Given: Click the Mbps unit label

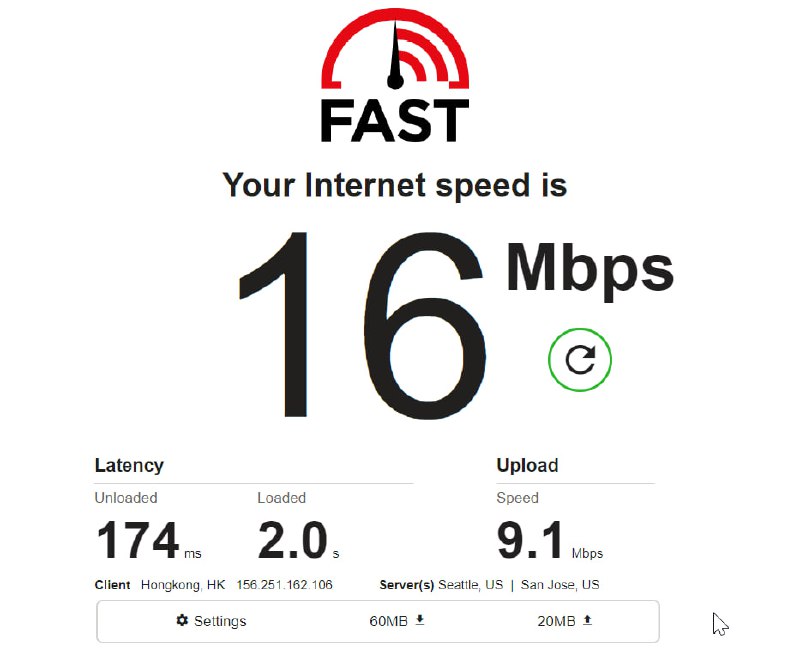Looking at the screenshot, I should click(x=590, y=271).
